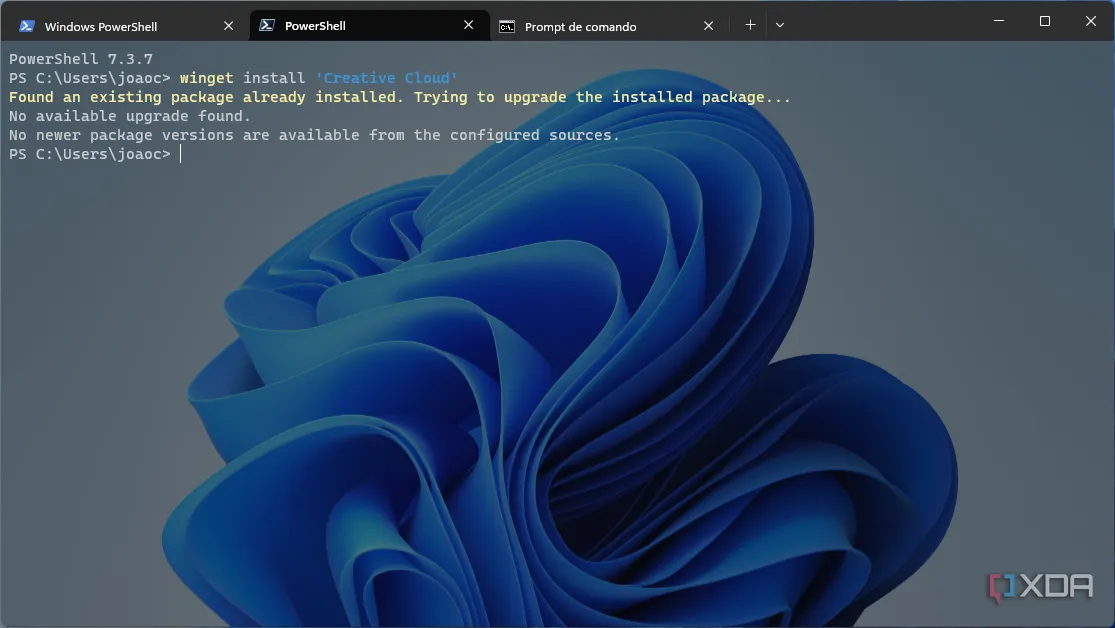This screenshot has height=628, width=1115.
Task: Close the active PowerShell tab
Action: (x=469, y=26)
